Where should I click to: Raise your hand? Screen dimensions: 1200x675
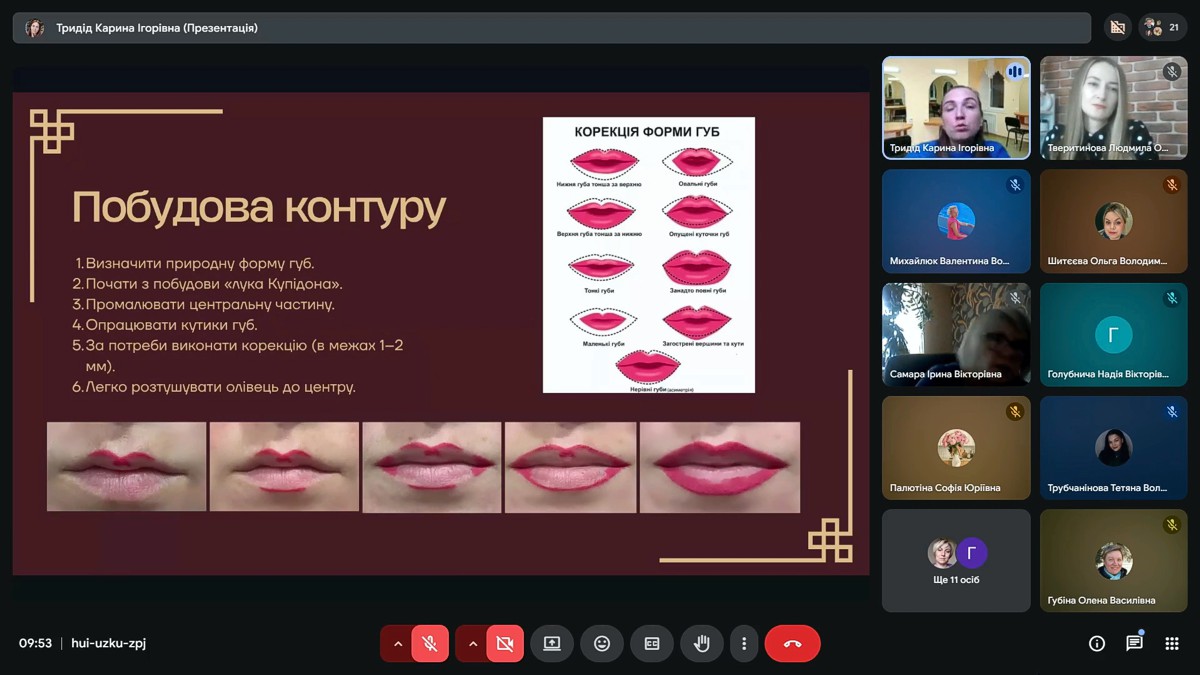702,644
